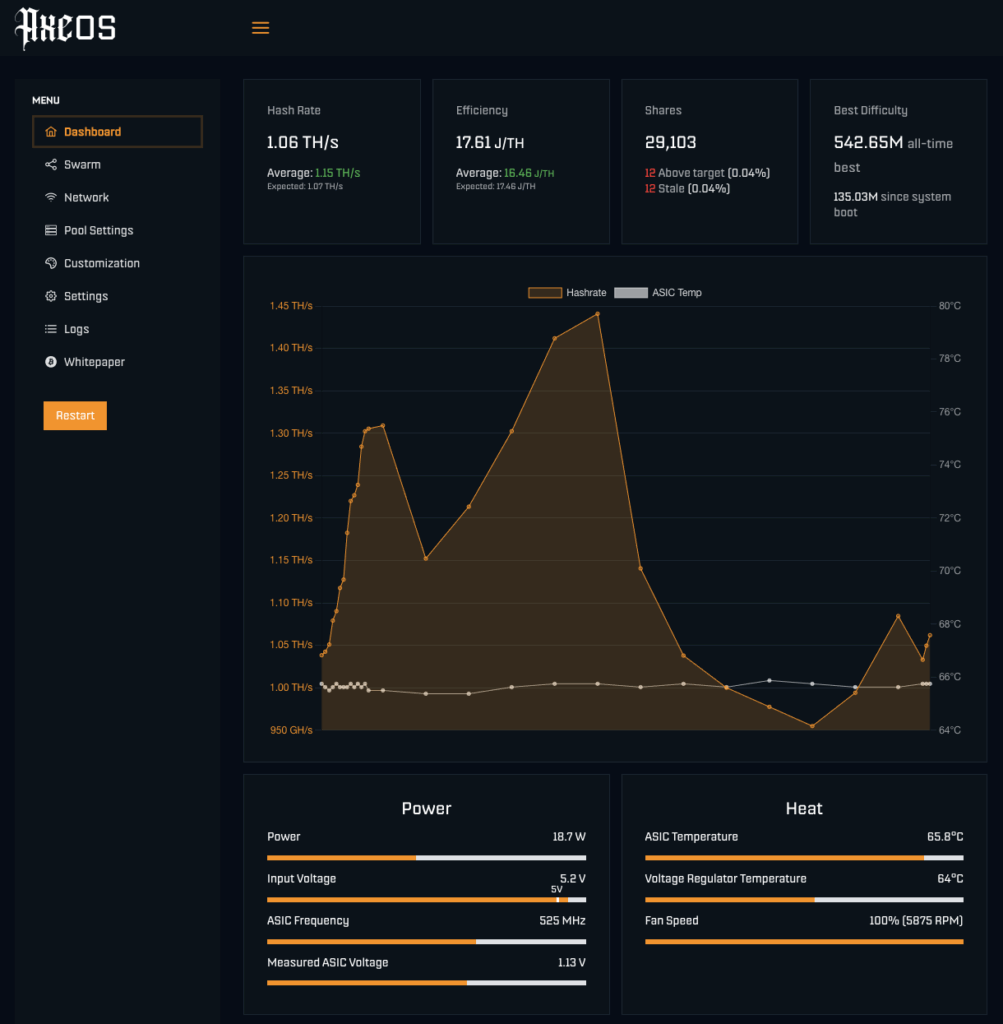Open the Swarm menu item

point(82,165)
